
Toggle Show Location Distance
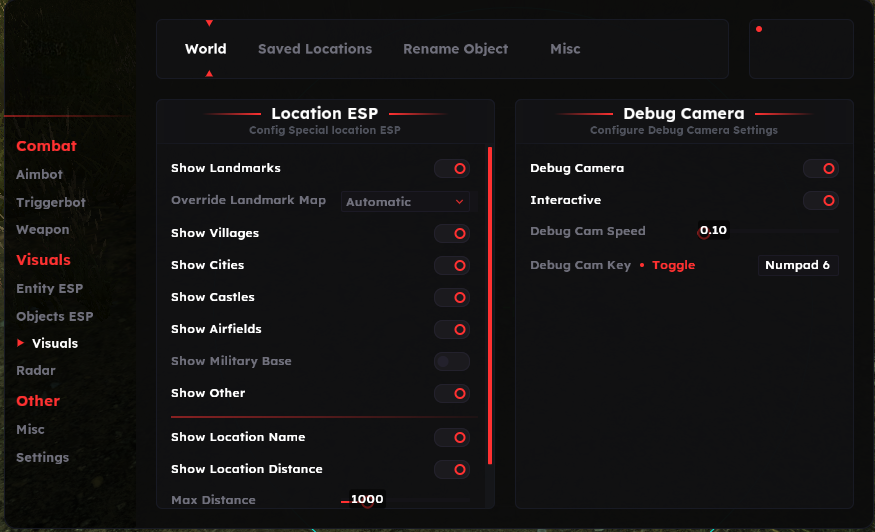tap(452, 469)
